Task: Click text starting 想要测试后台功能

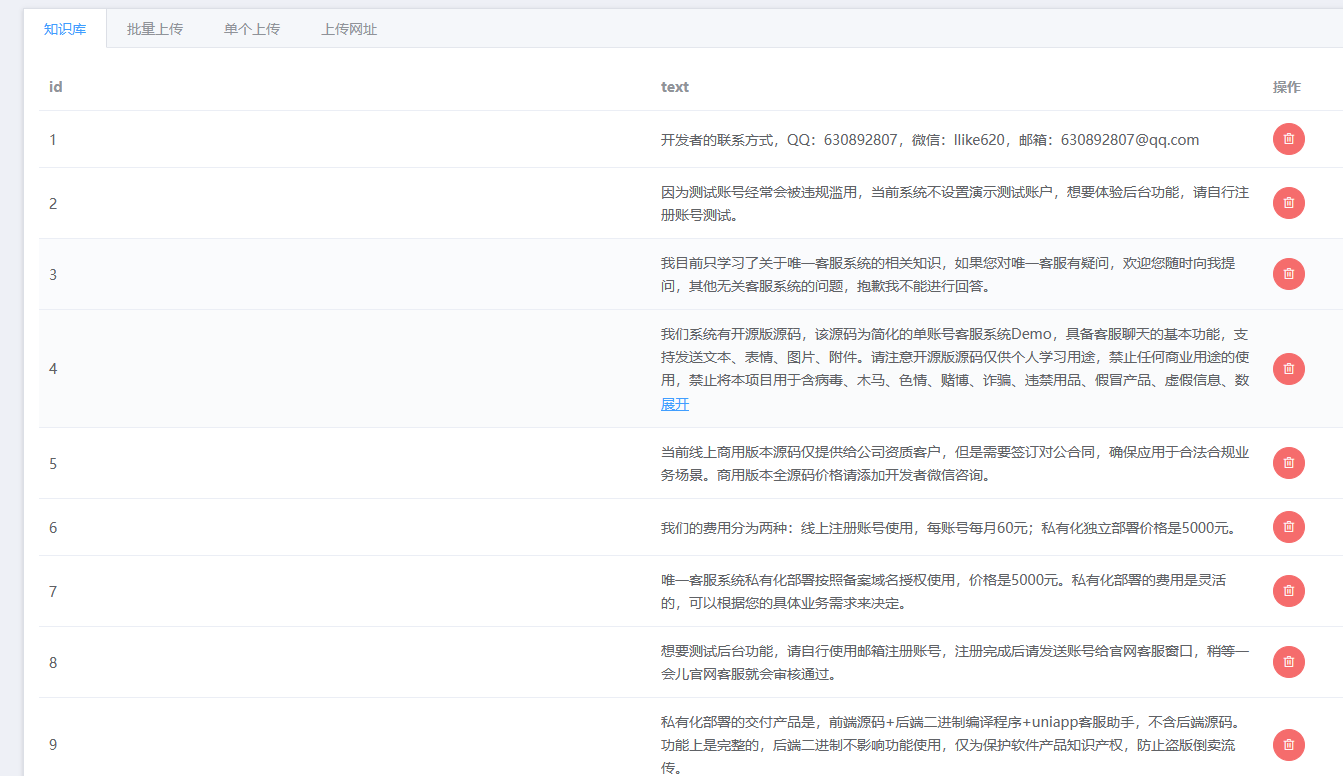Action: click(955, 662)
